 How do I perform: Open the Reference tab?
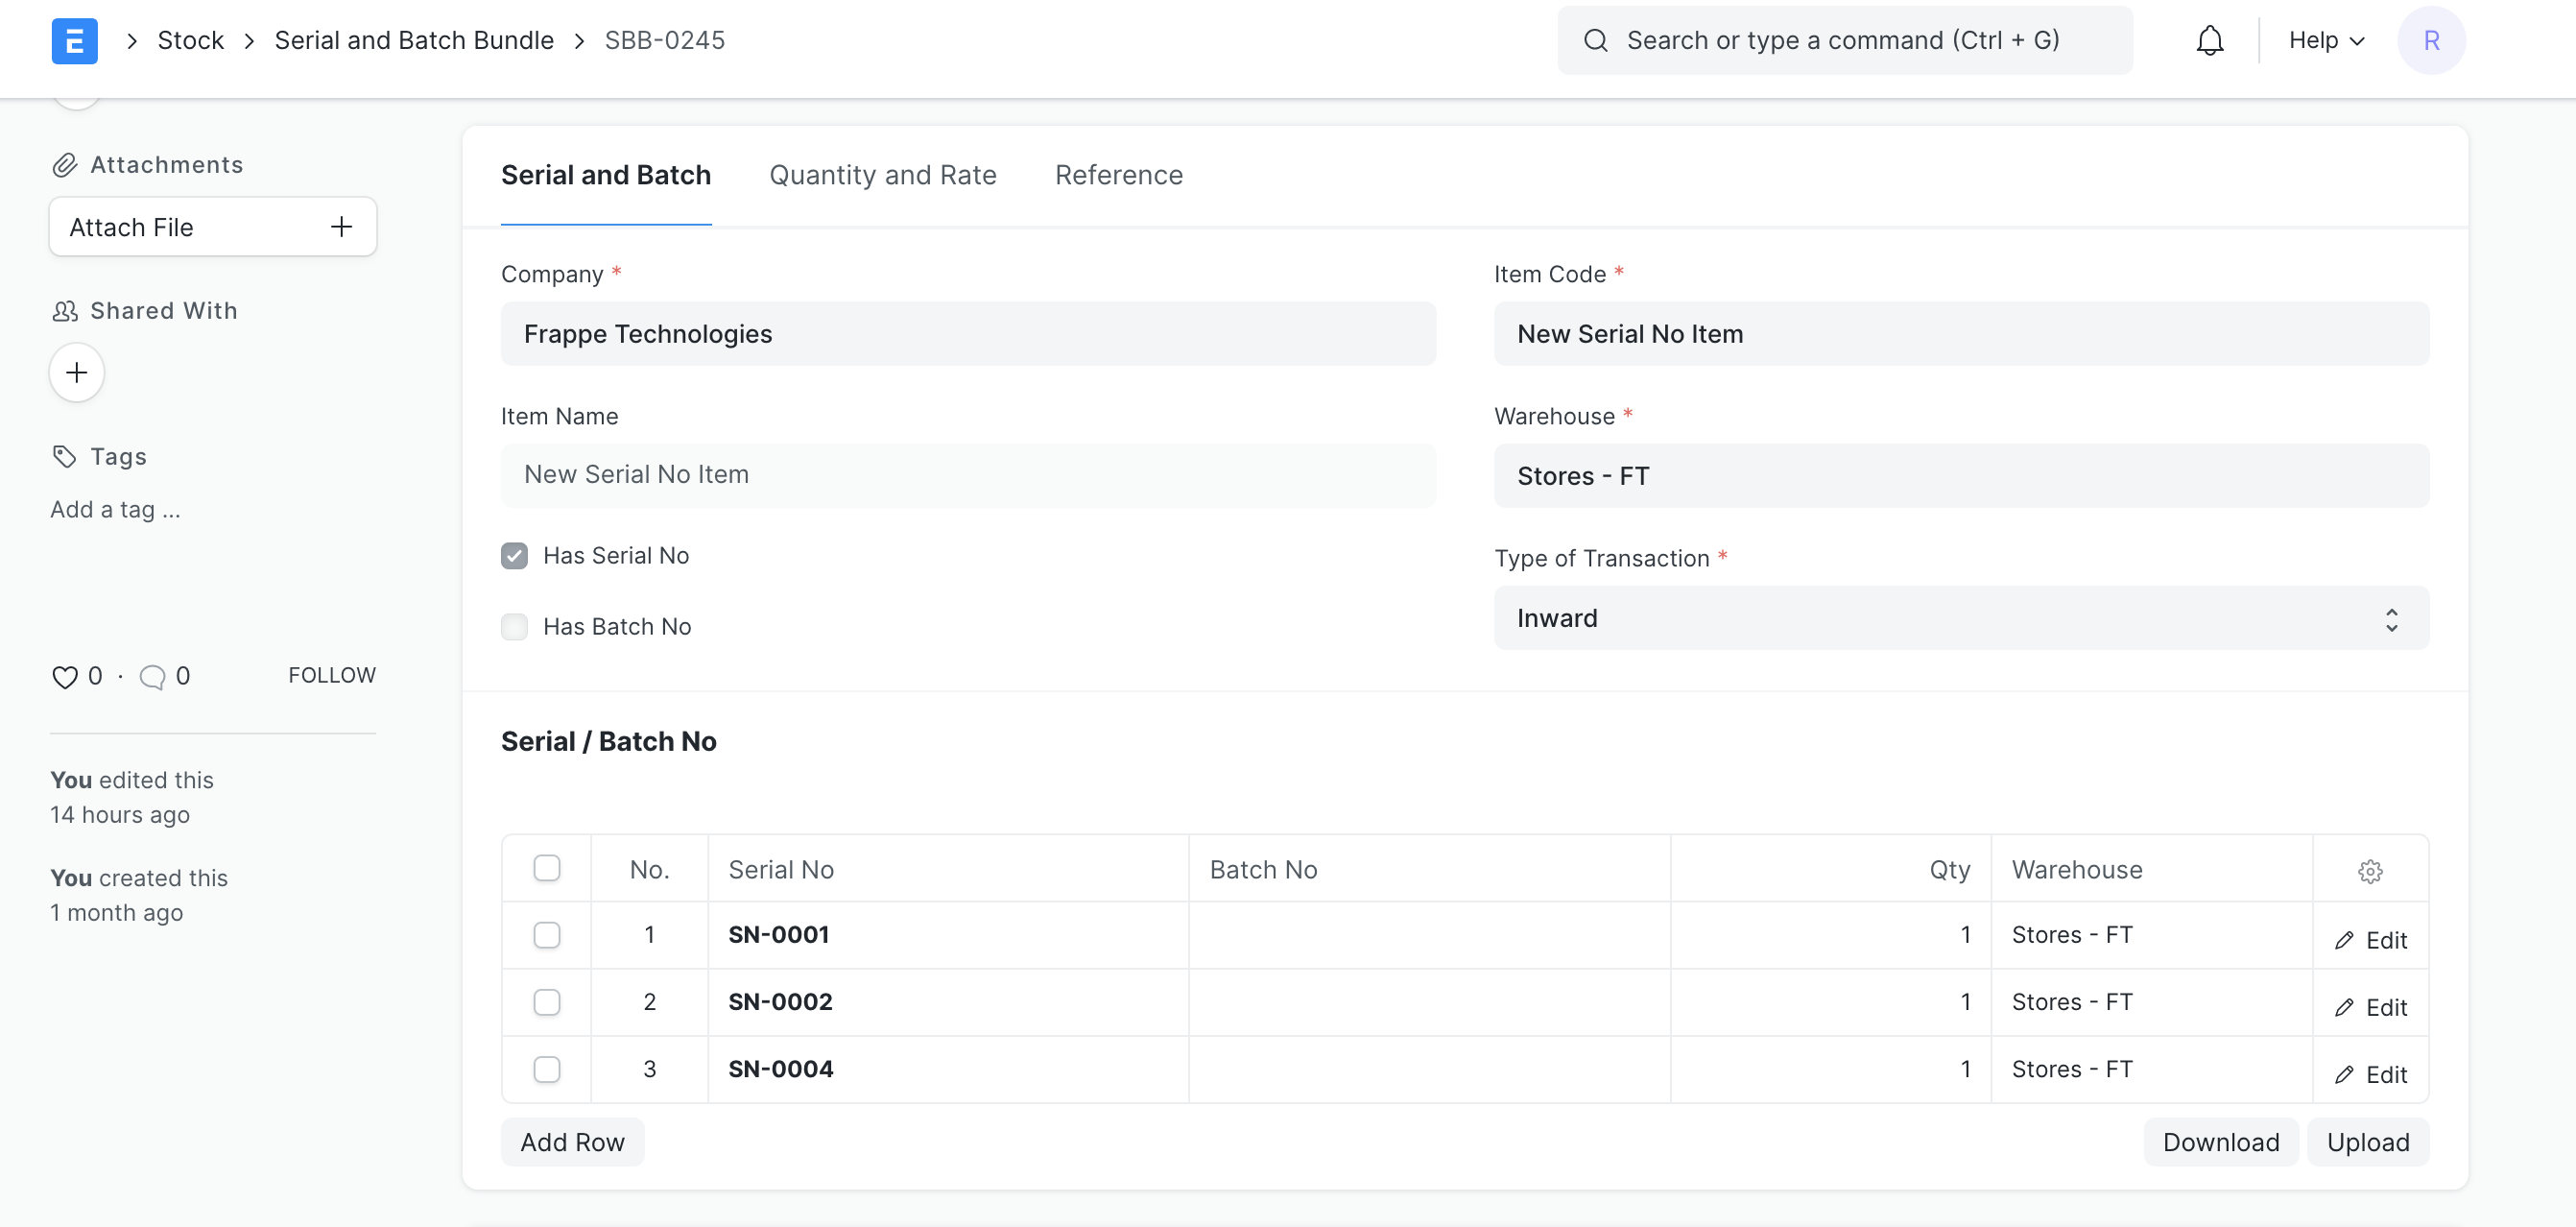(x=1118, y=175)
